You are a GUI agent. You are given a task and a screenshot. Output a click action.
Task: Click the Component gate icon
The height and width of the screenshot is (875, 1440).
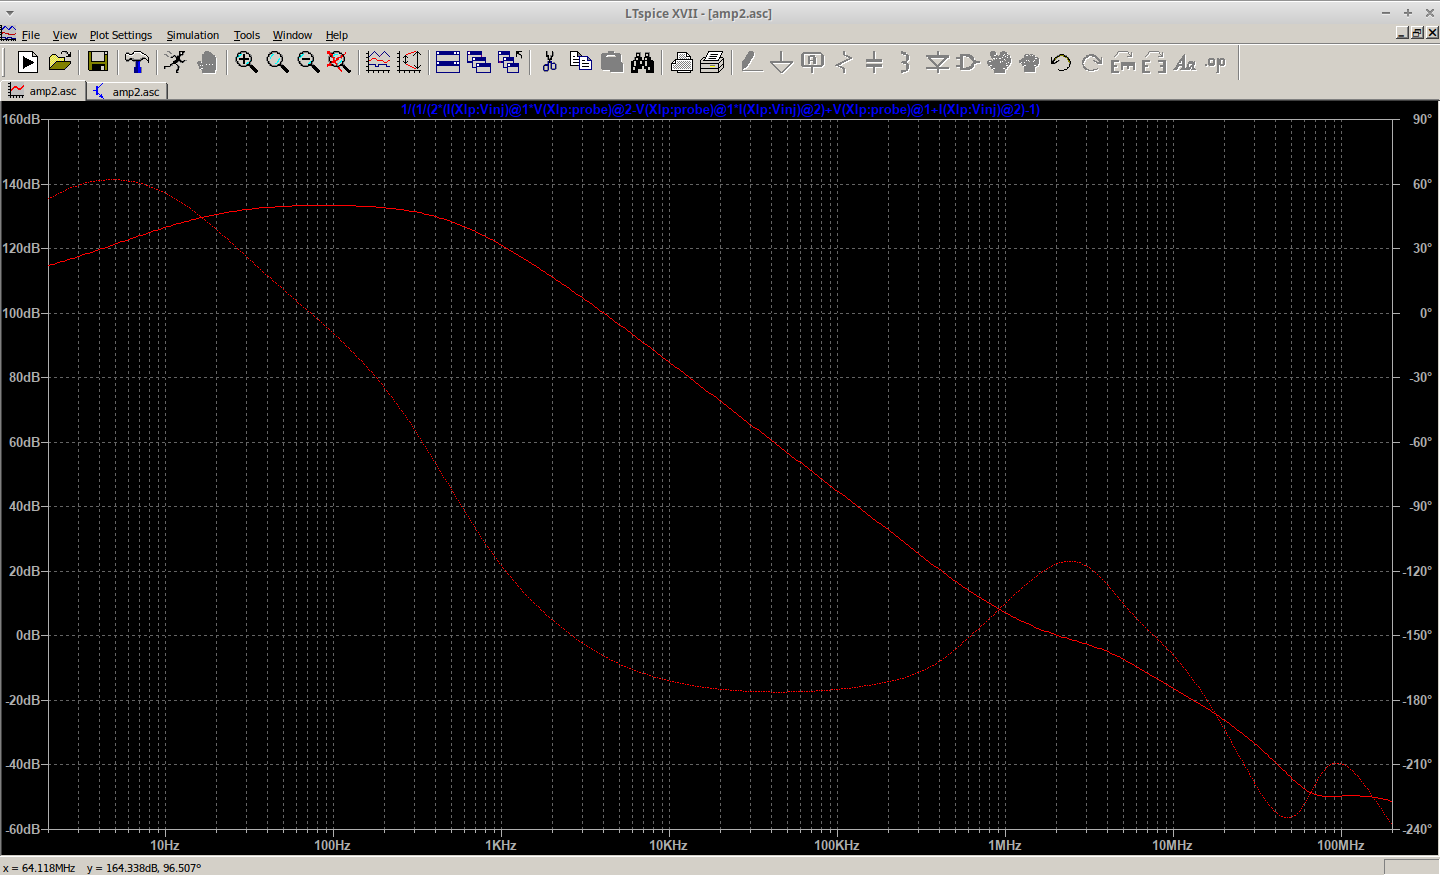tap(967, 62)
